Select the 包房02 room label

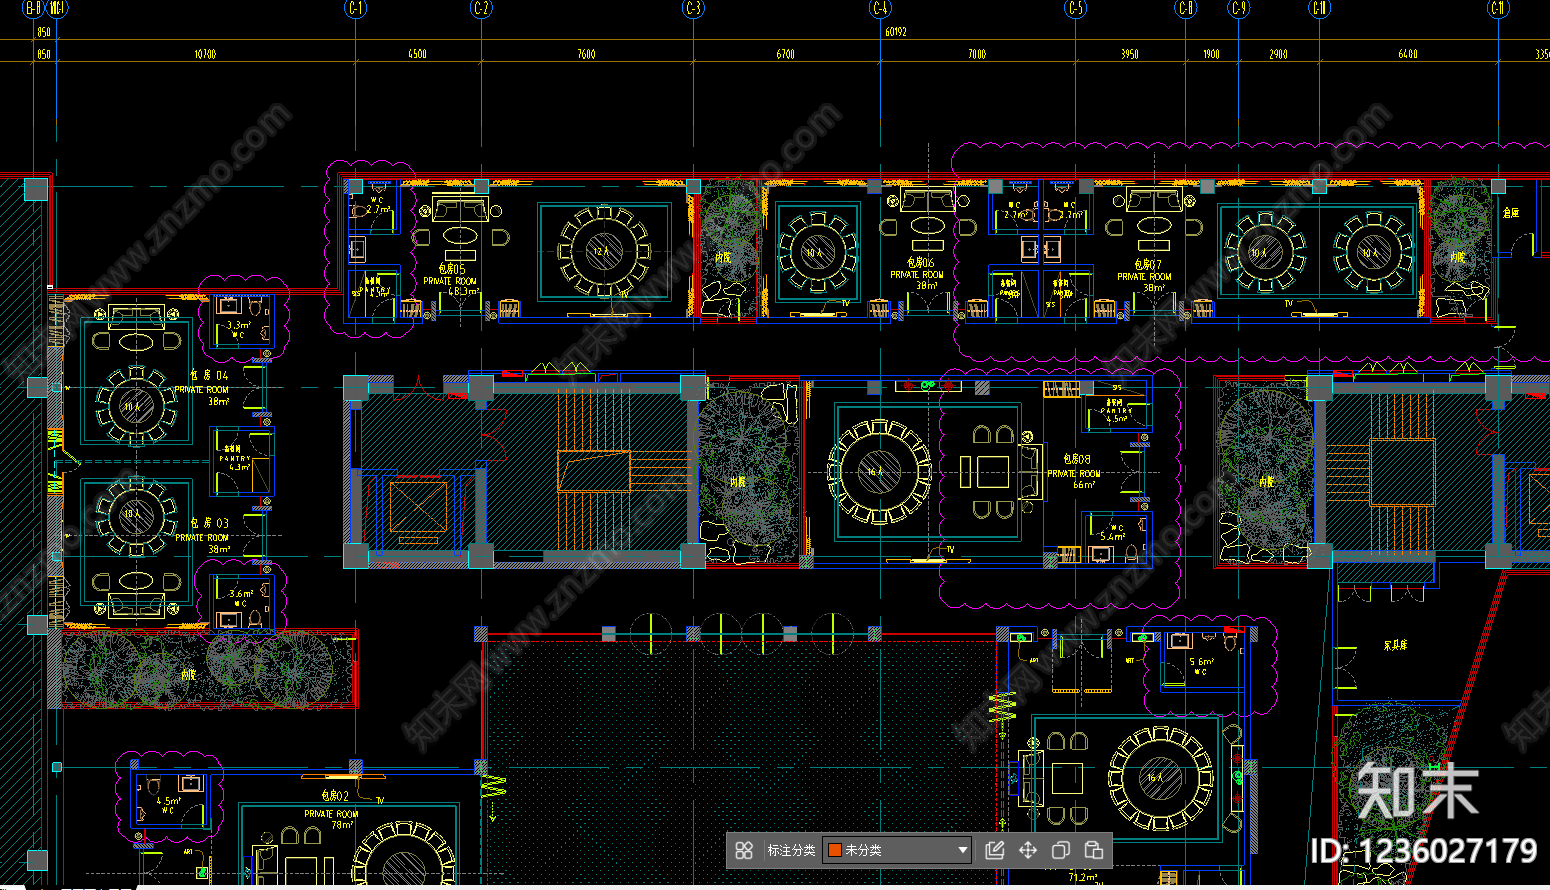335,796
